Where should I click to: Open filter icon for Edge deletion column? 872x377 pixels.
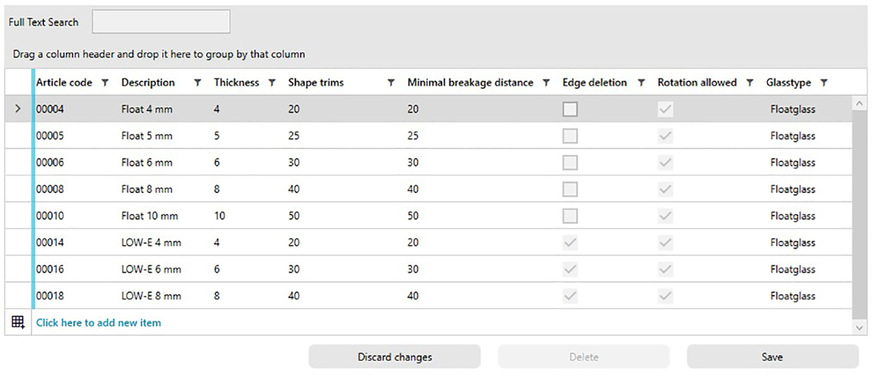pyautogui.click(x=641, y=83)
